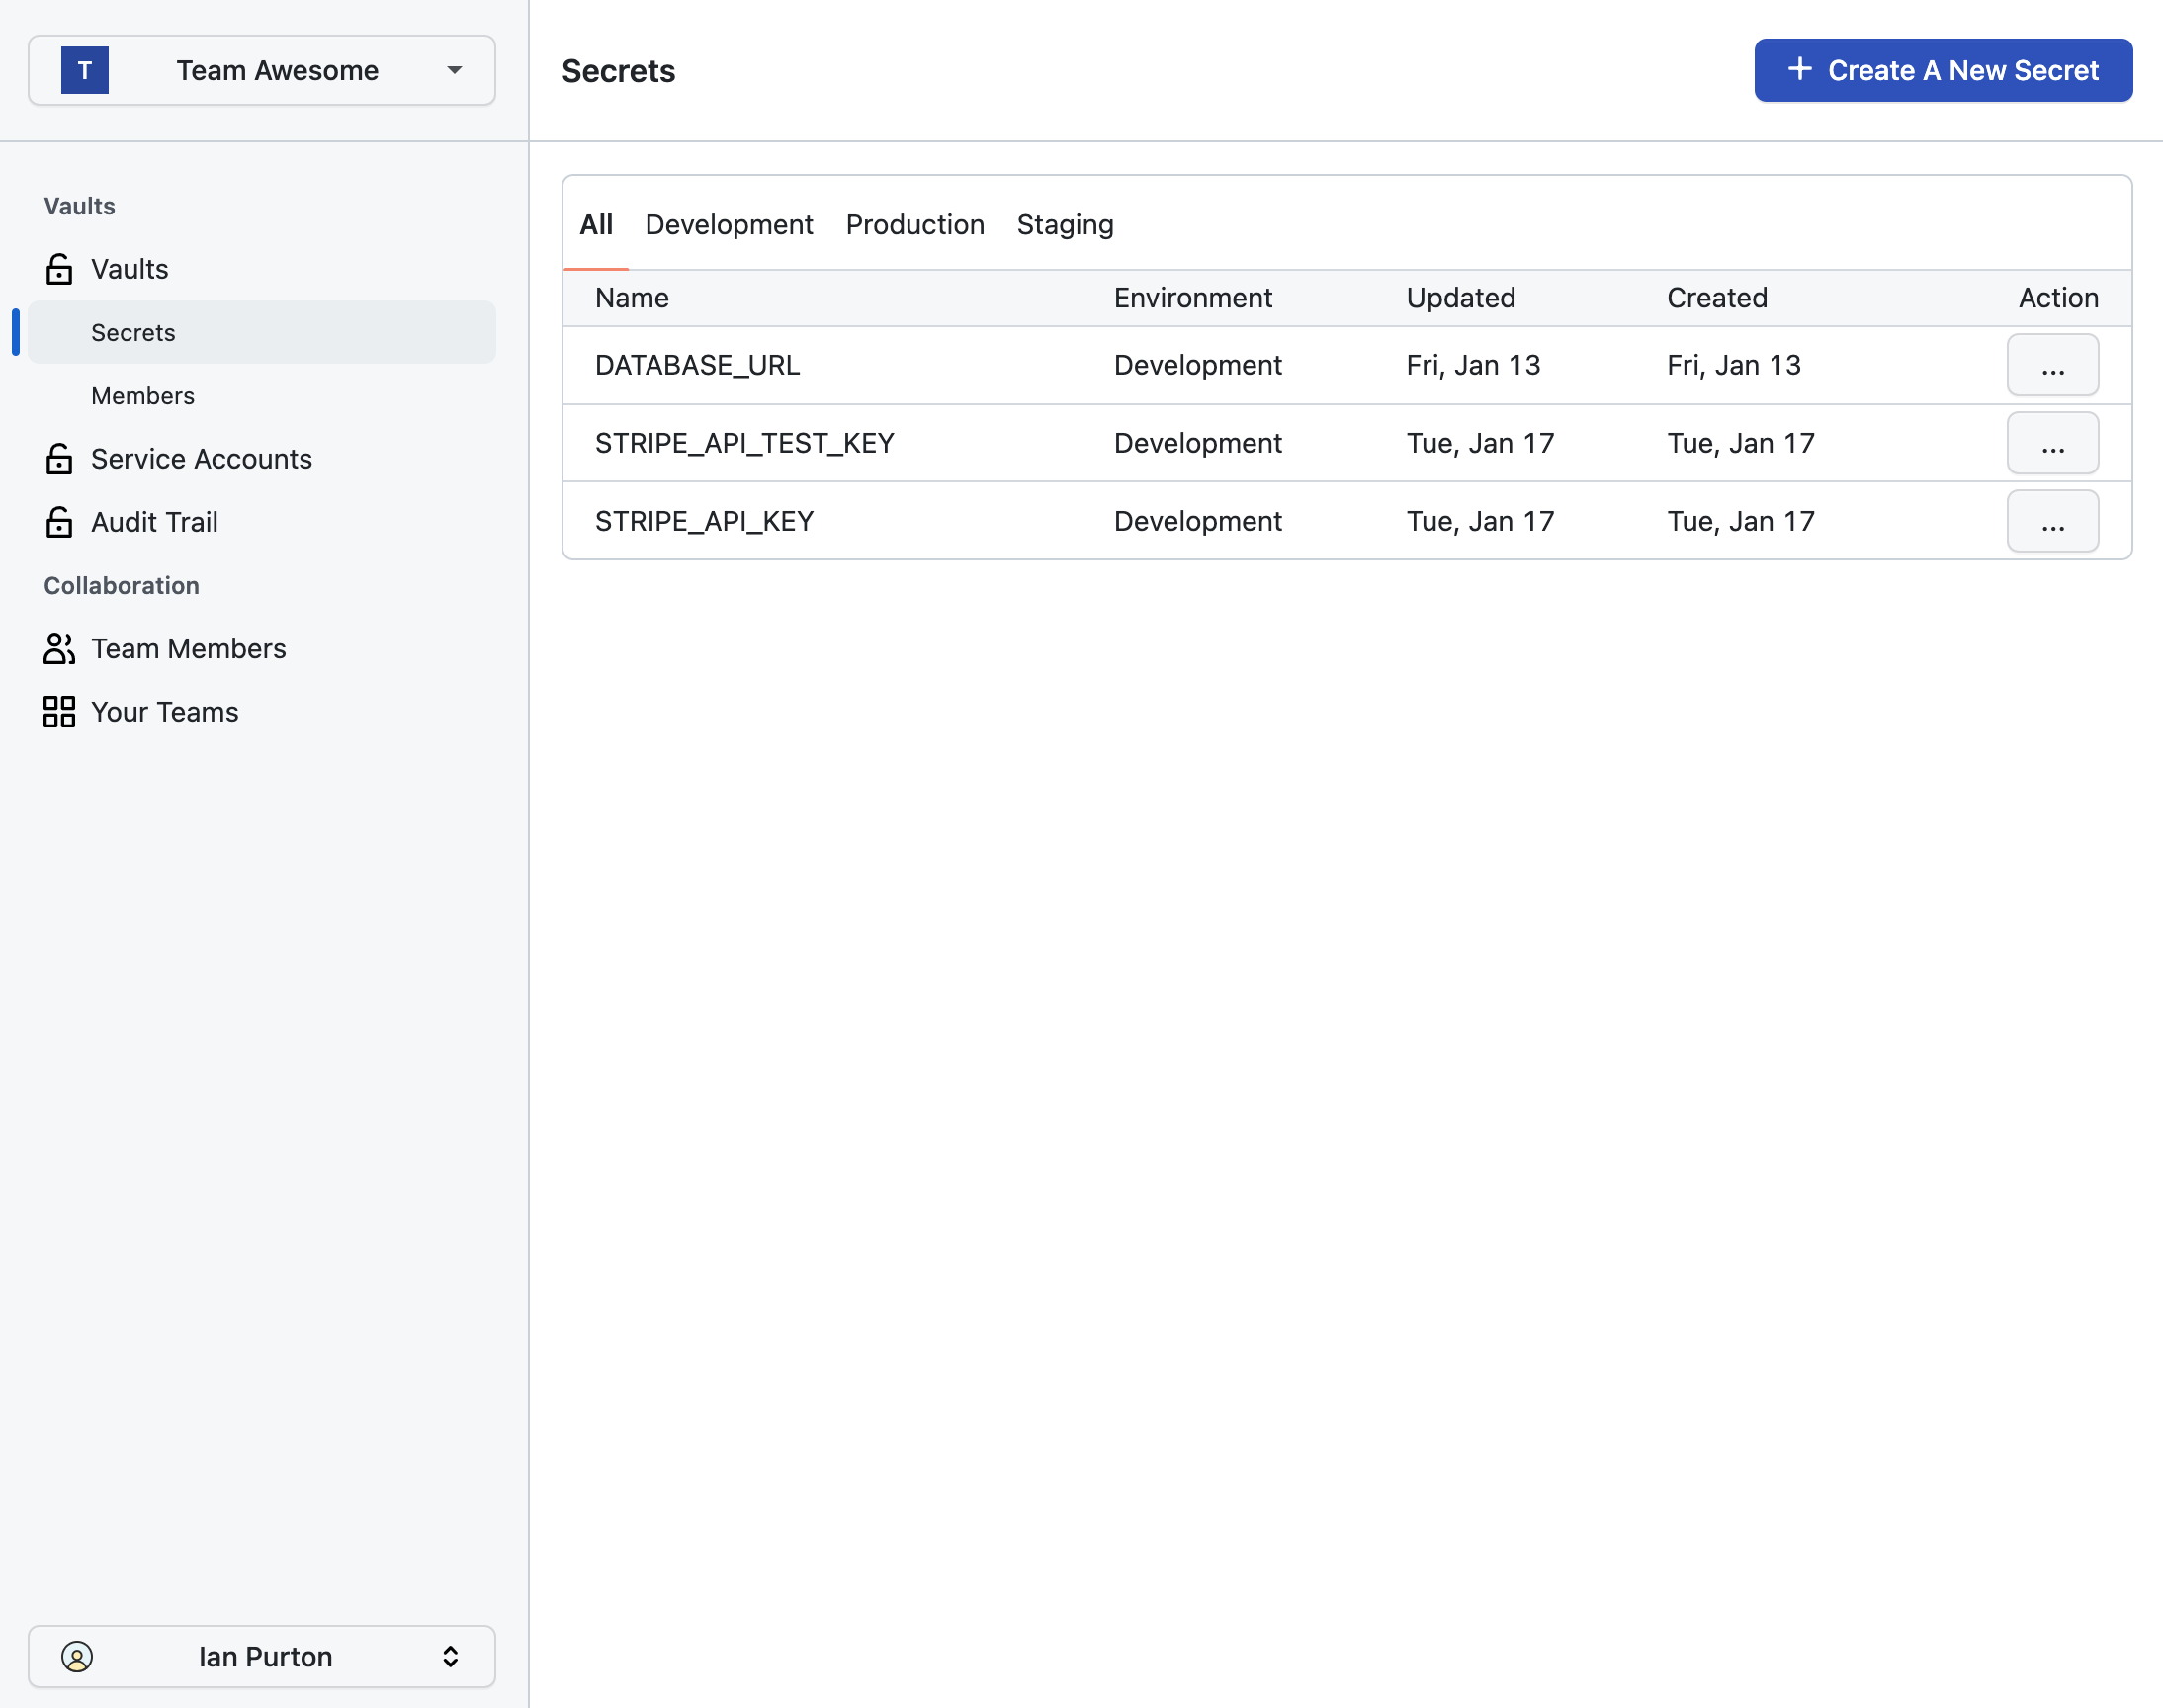Open action menu for STRIPE_API_KEY secret
The width and height of the screenshot is (2163, 1708).
coord(2052,520)
